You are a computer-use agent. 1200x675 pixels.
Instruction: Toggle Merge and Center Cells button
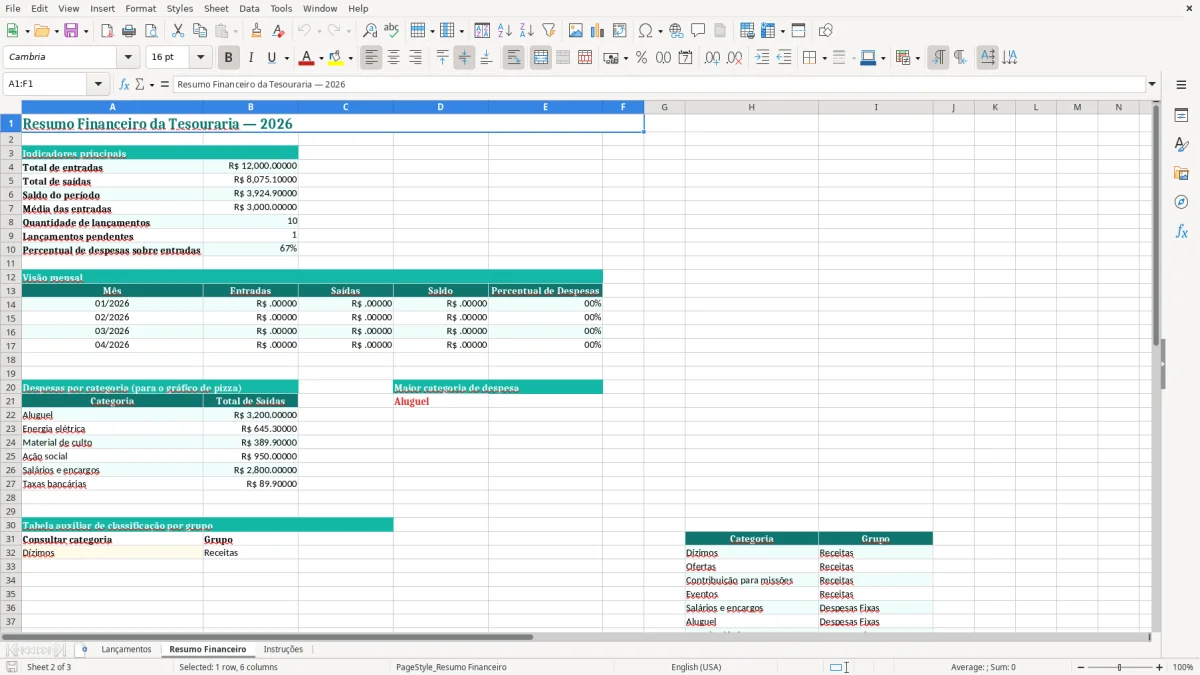tap(541, 58)
